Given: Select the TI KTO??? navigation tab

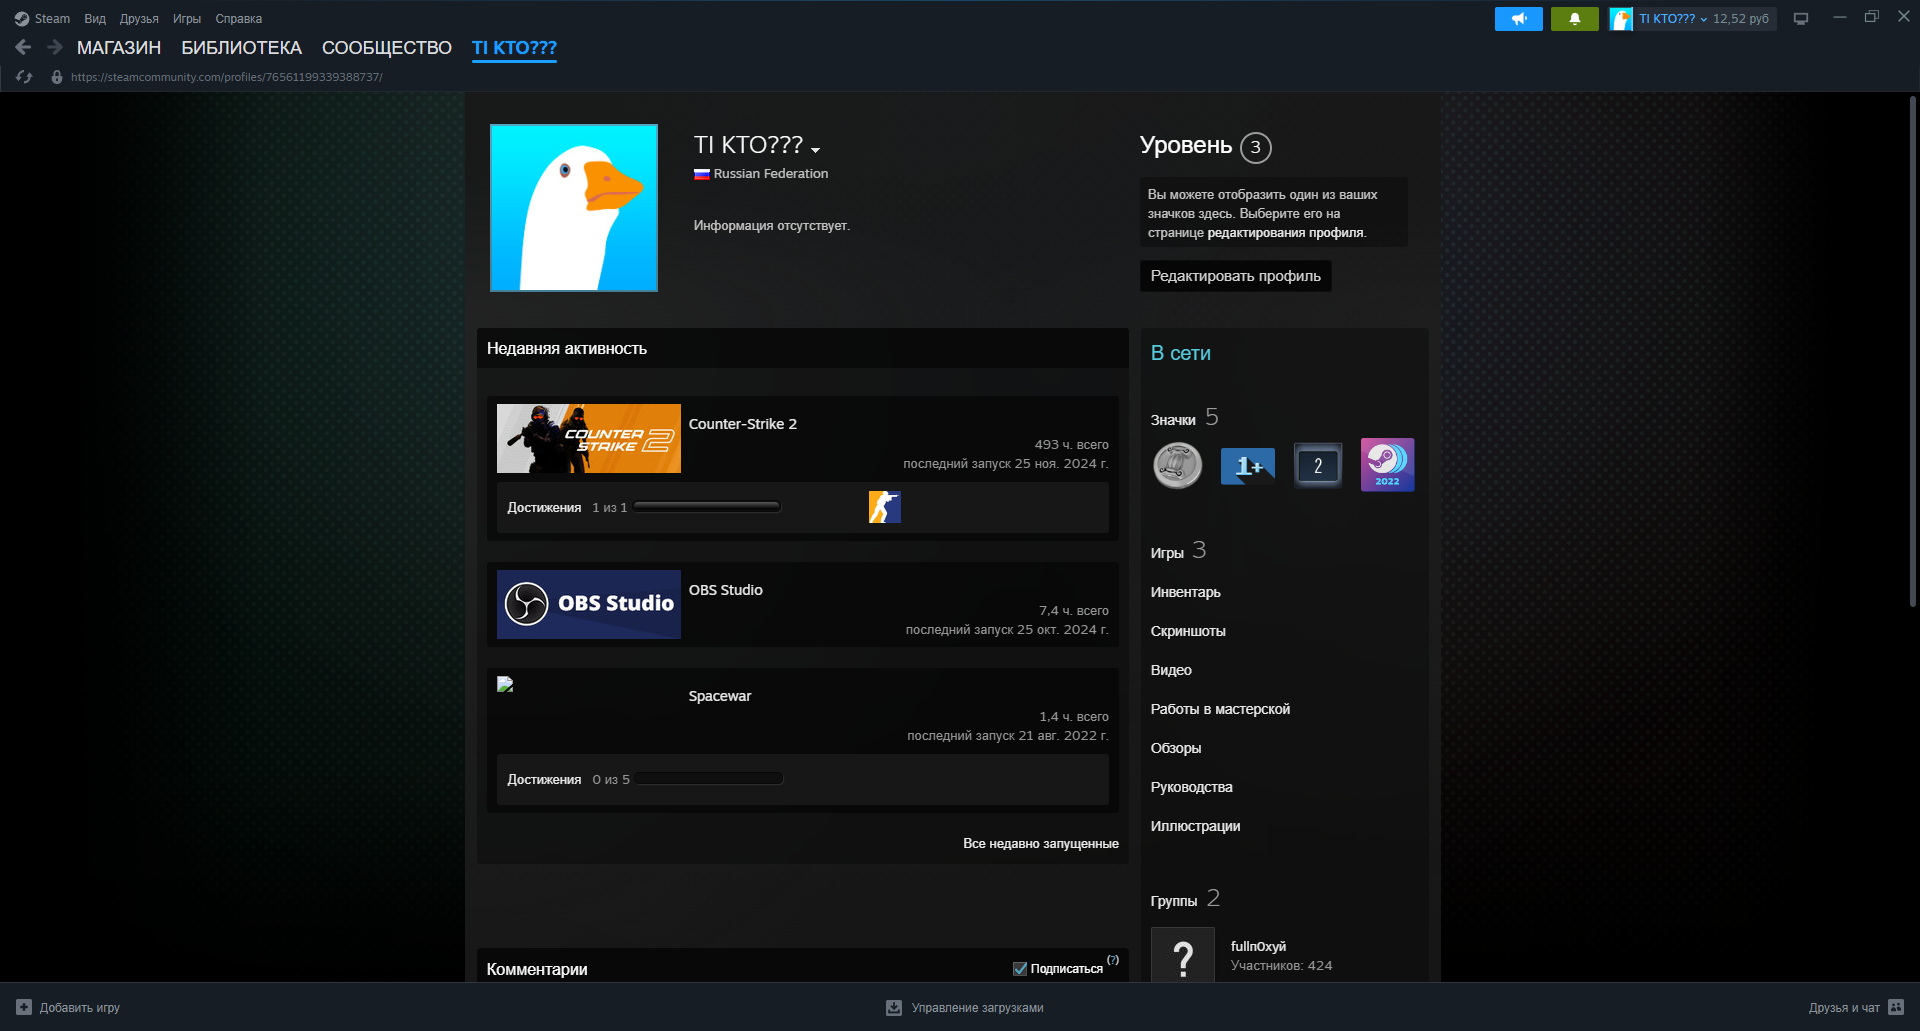Looking at the screenshot, I should pyautogui.click(x=514, y=48).
